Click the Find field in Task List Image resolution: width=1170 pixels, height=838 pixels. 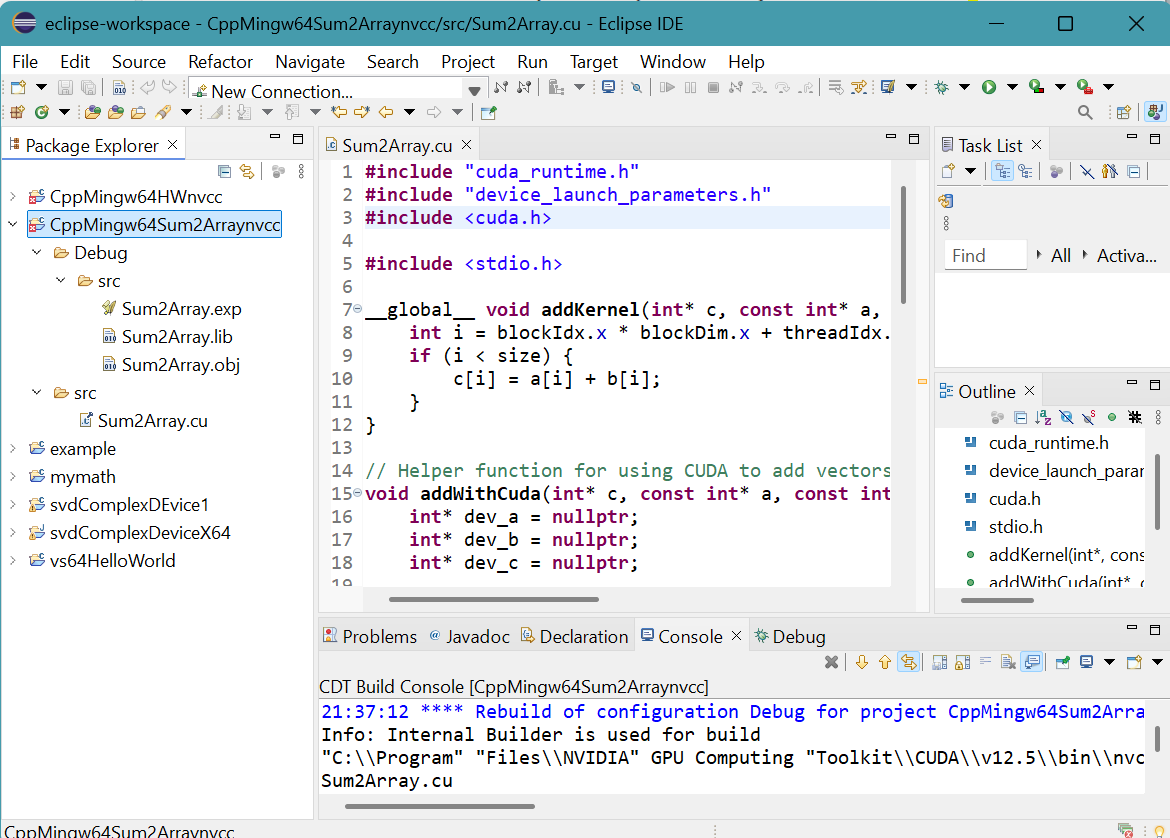pos(985,256)
